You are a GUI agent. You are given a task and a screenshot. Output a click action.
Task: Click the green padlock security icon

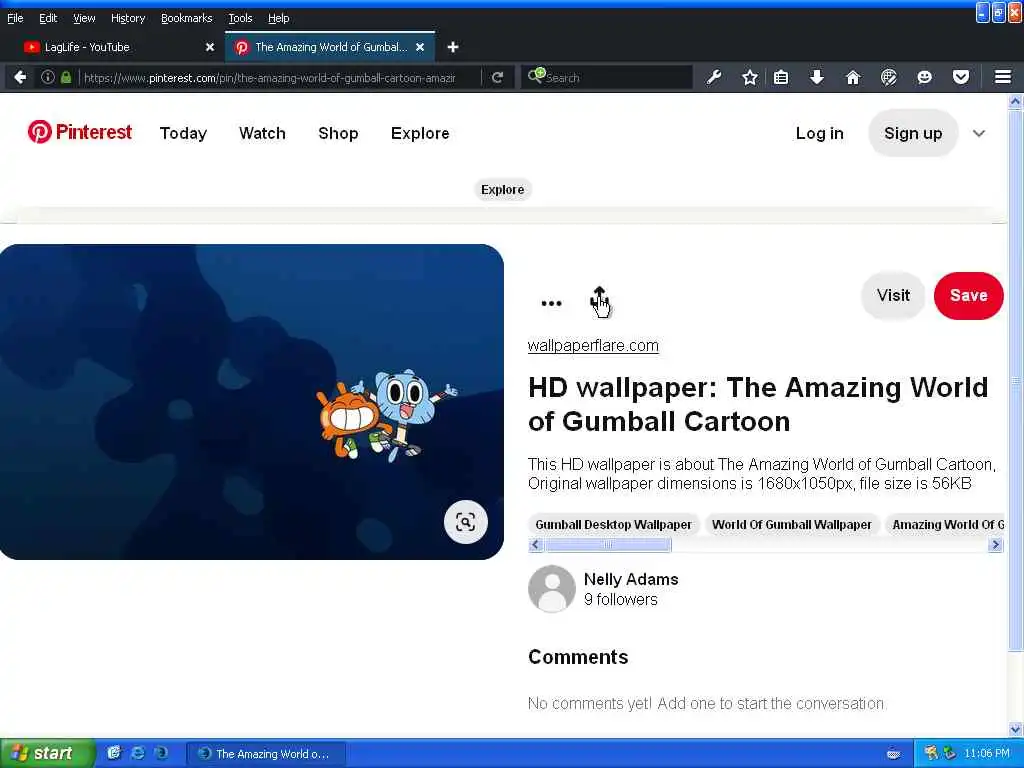(x=66, y=77)
